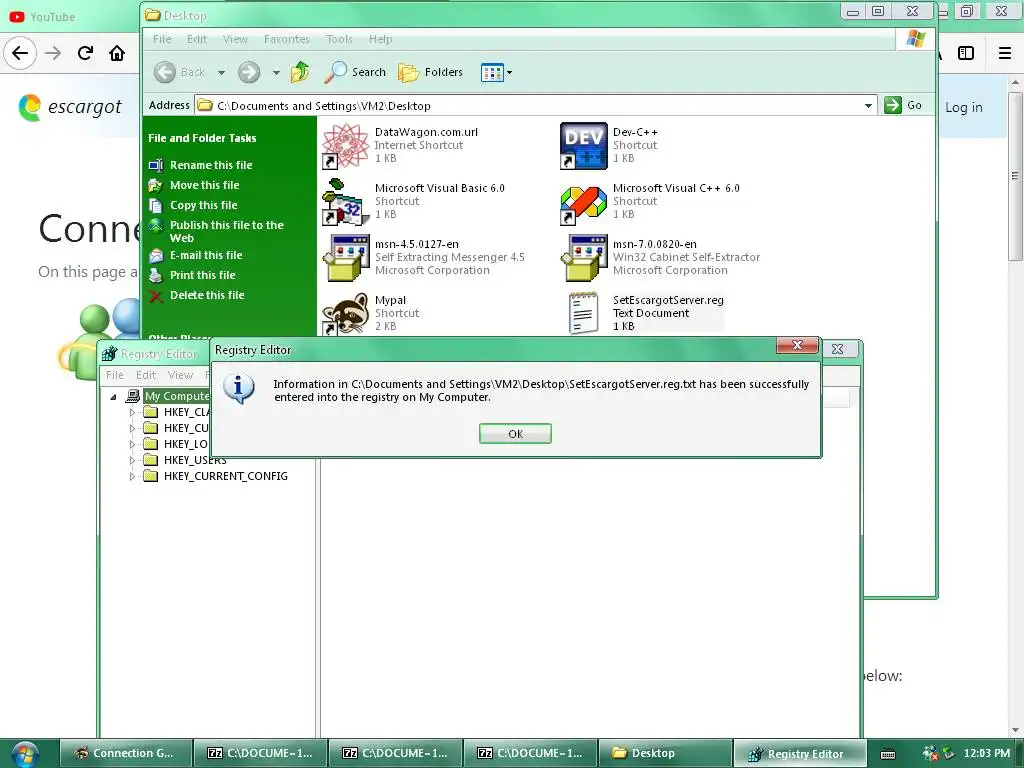Click Publish this file to the Web
The height and width of the screenshot is (768, 1024).
point(227,231)
